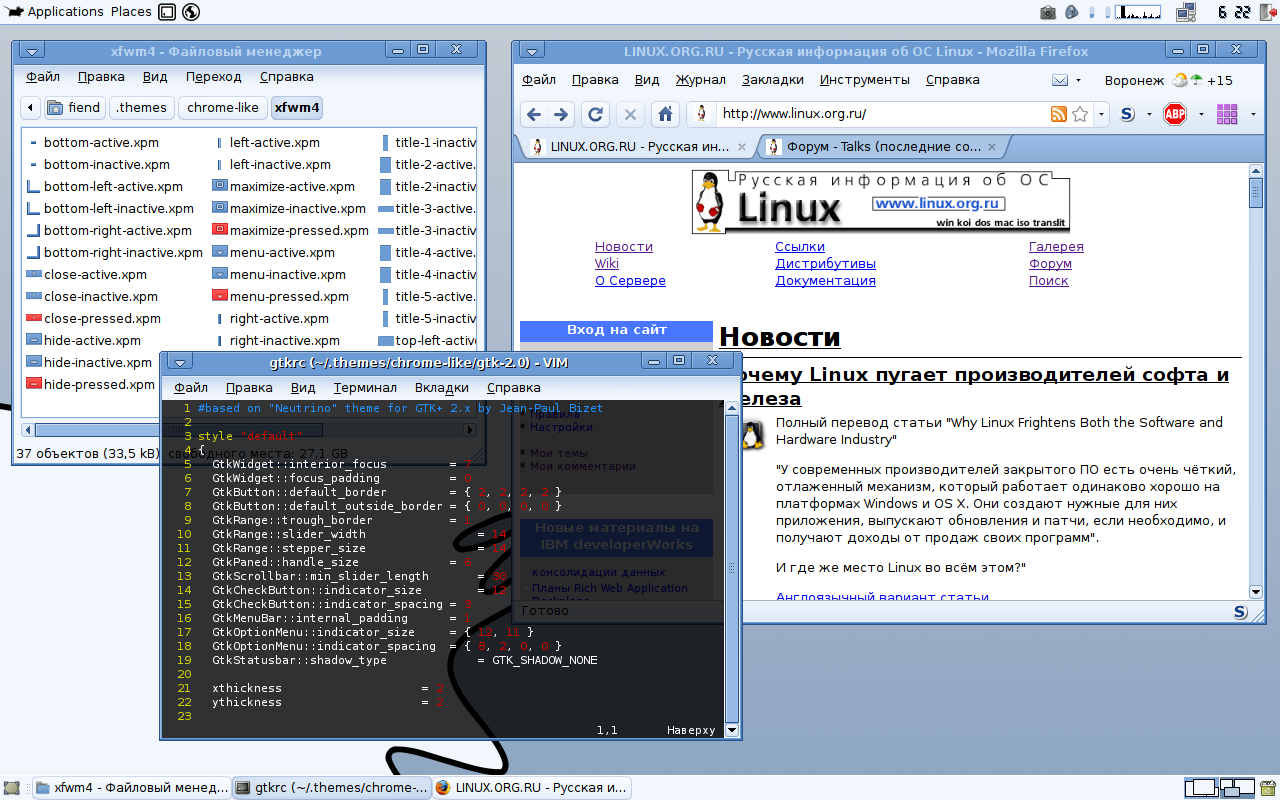This screenshot has height=800, width=1280.
Task: Click the .themes path button in the file manager
Action: (141, 108)
